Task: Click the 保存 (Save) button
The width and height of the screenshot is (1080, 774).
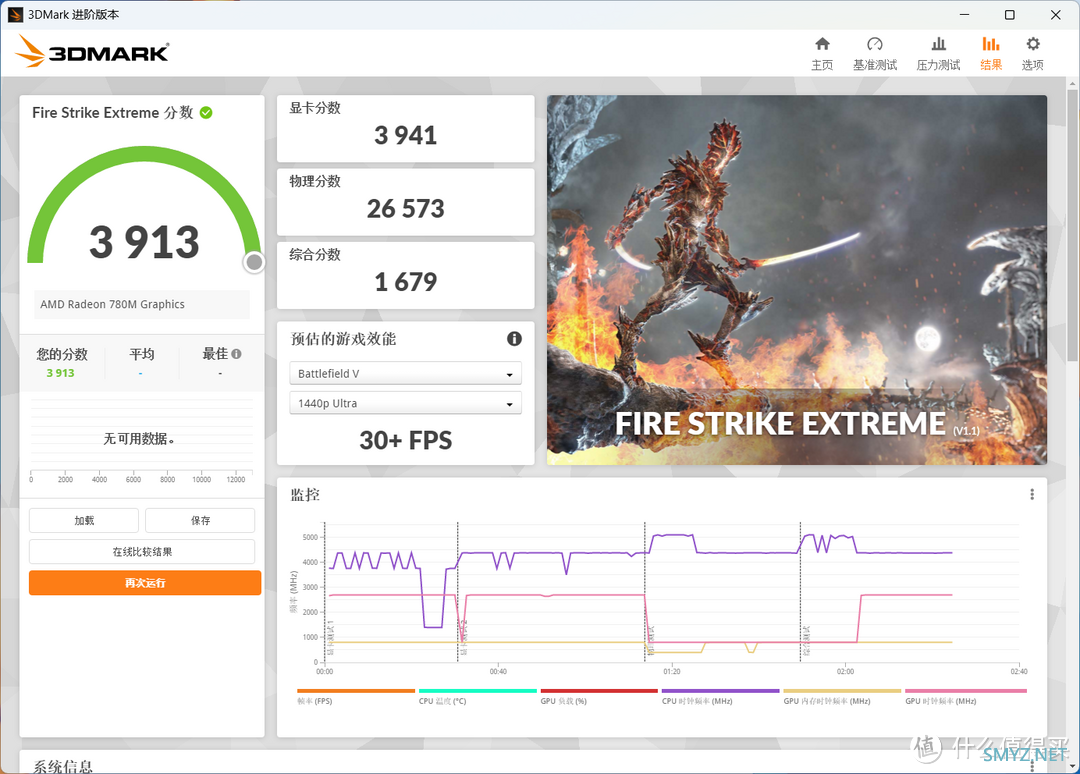Action: (x=200, y=521)
